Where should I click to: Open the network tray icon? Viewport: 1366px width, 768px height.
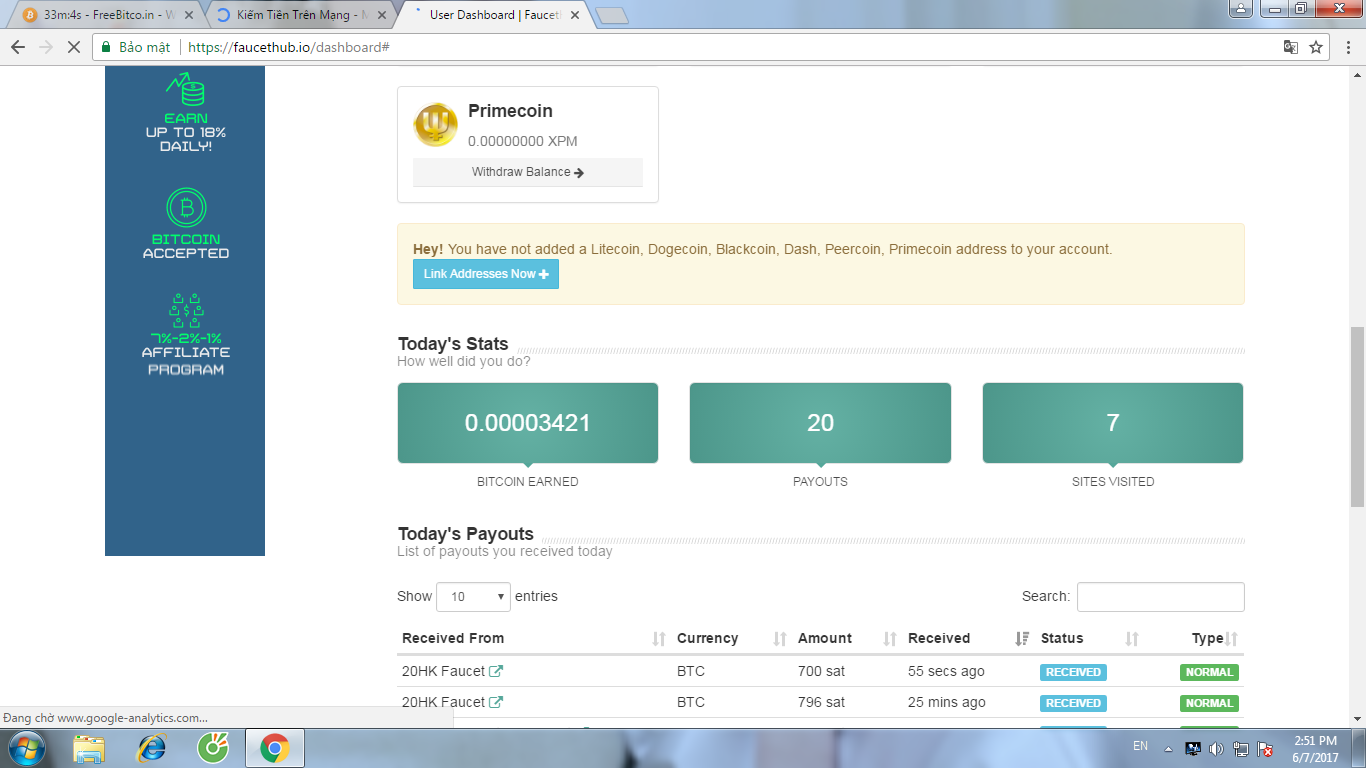click(1241, 748)
